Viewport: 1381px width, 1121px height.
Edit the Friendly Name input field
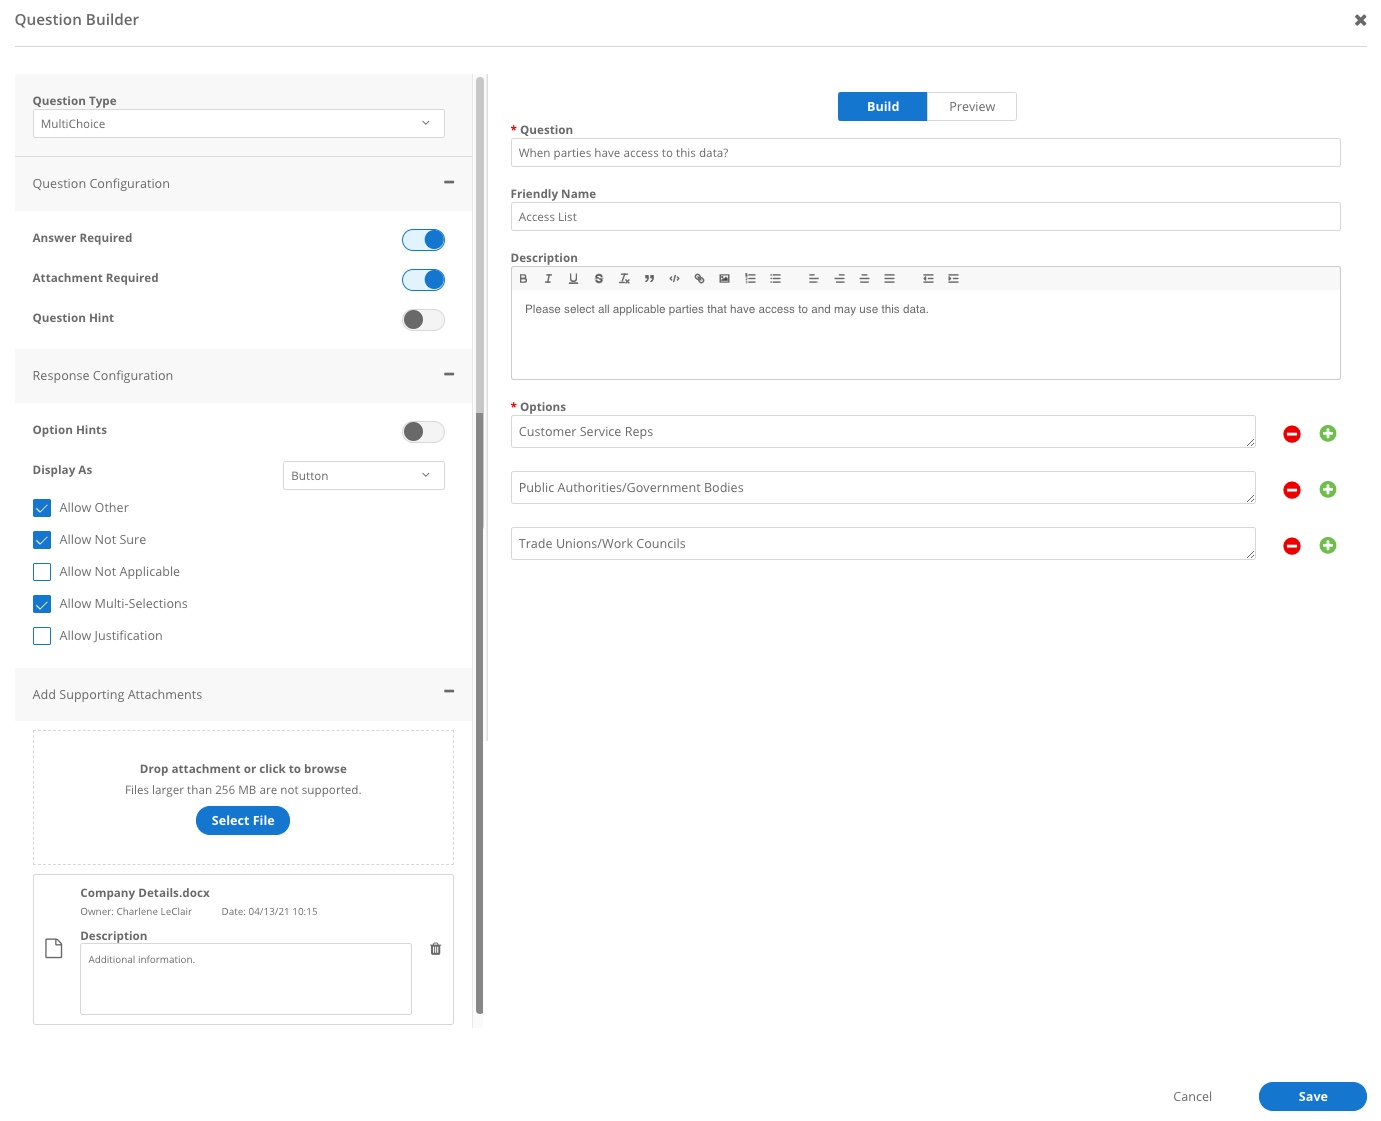pos(925,216)
